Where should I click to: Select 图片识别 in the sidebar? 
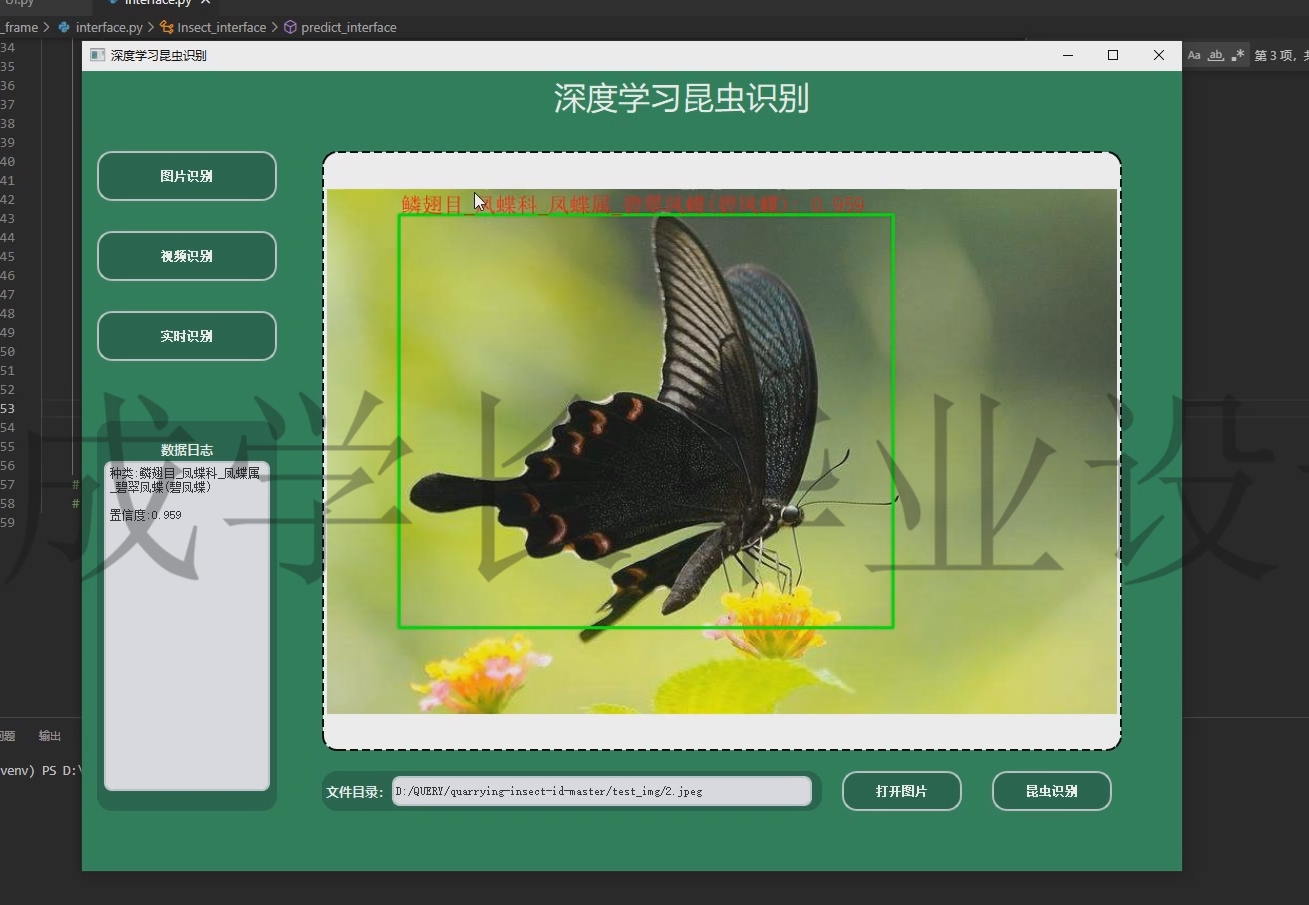[186, 176]
